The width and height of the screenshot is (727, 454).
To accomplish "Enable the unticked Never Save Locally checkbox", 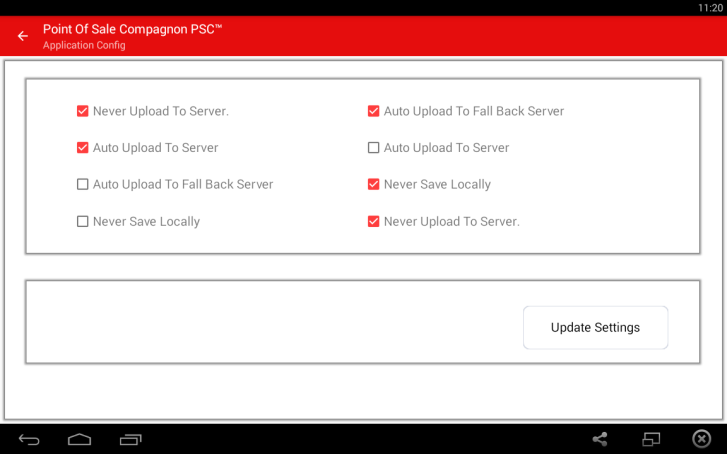I will (83, 221).
